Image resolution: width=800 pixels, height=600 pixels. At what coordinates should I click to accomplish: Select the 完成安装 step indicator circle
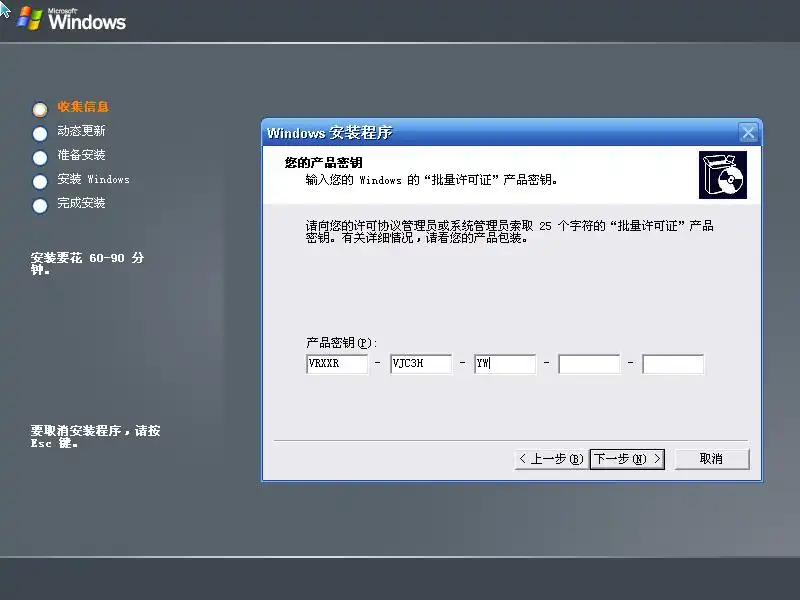click(40, 206)
